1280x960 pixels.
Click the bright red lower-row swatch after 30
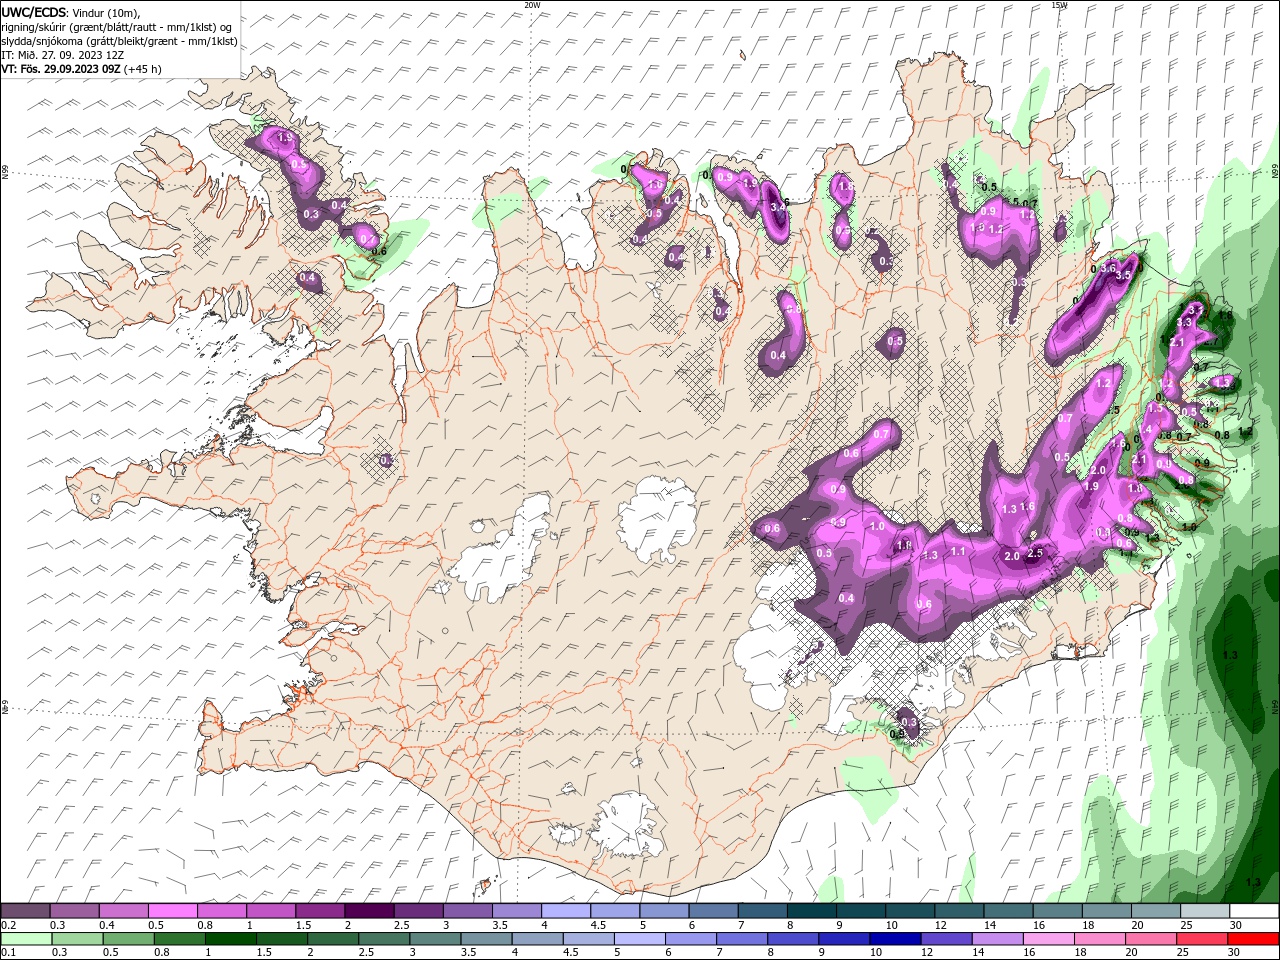point(1252,939)
